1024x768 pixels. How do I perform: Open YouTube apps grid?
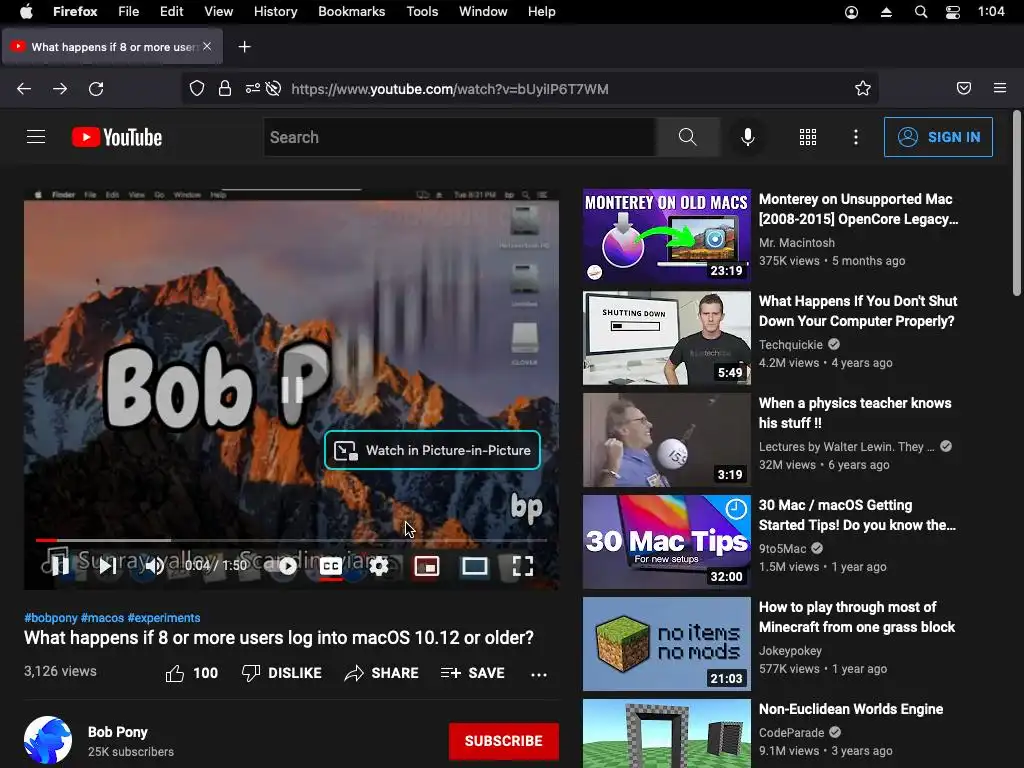click(808, 137)
